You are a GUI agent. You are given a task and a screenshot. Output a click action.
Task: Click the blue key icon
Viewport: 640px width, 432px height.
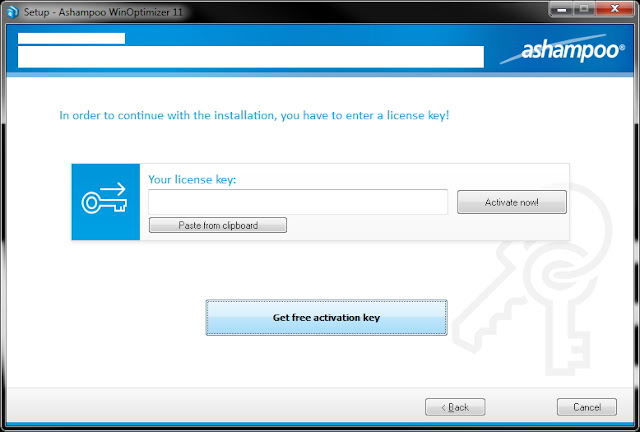click(105, 202)
